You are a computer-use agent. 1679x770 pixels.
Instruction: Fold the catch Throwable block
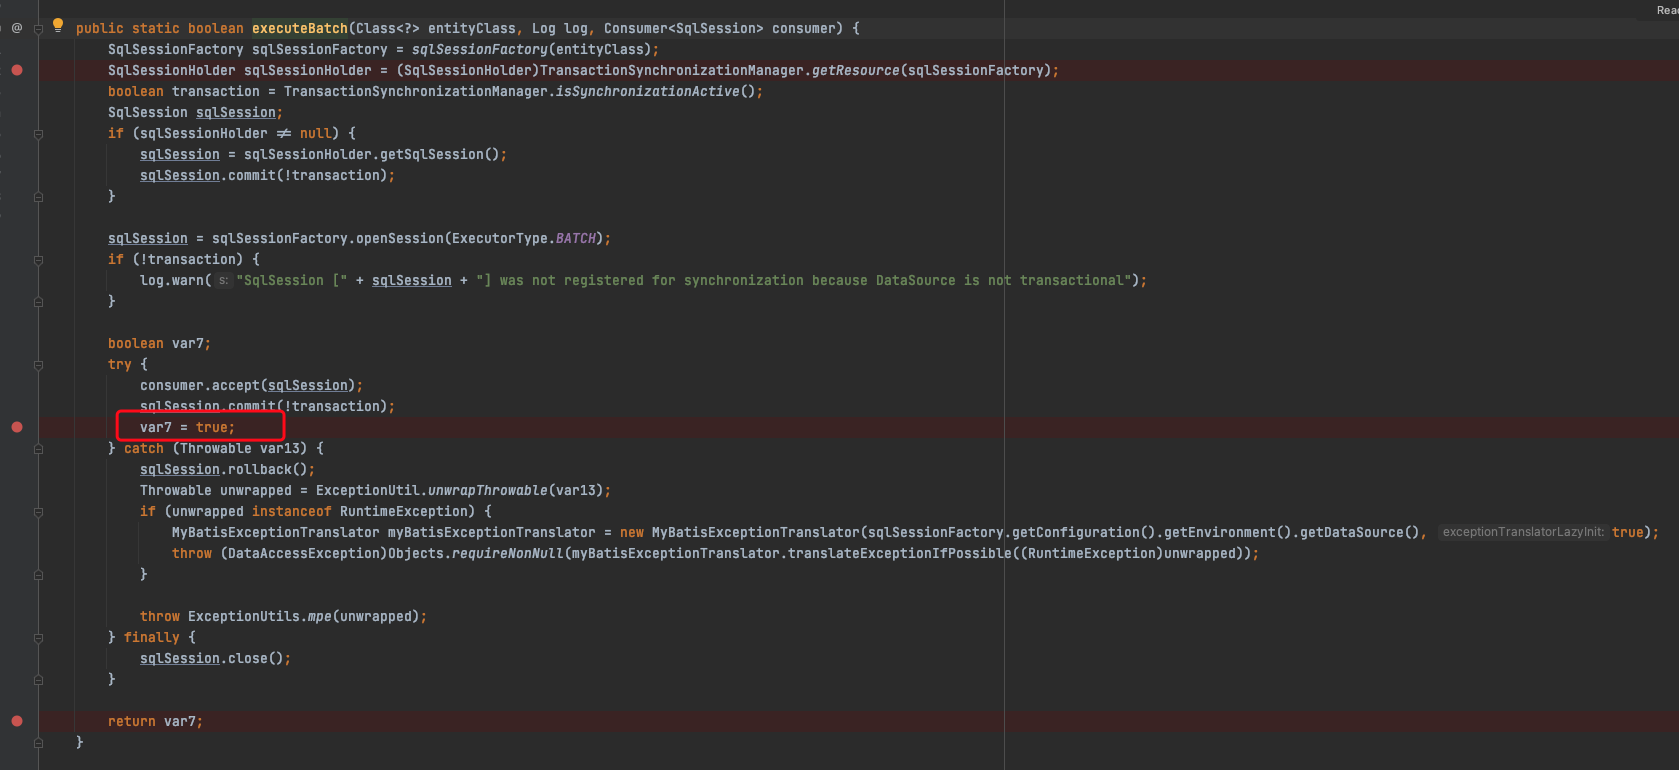coord(38,449)
